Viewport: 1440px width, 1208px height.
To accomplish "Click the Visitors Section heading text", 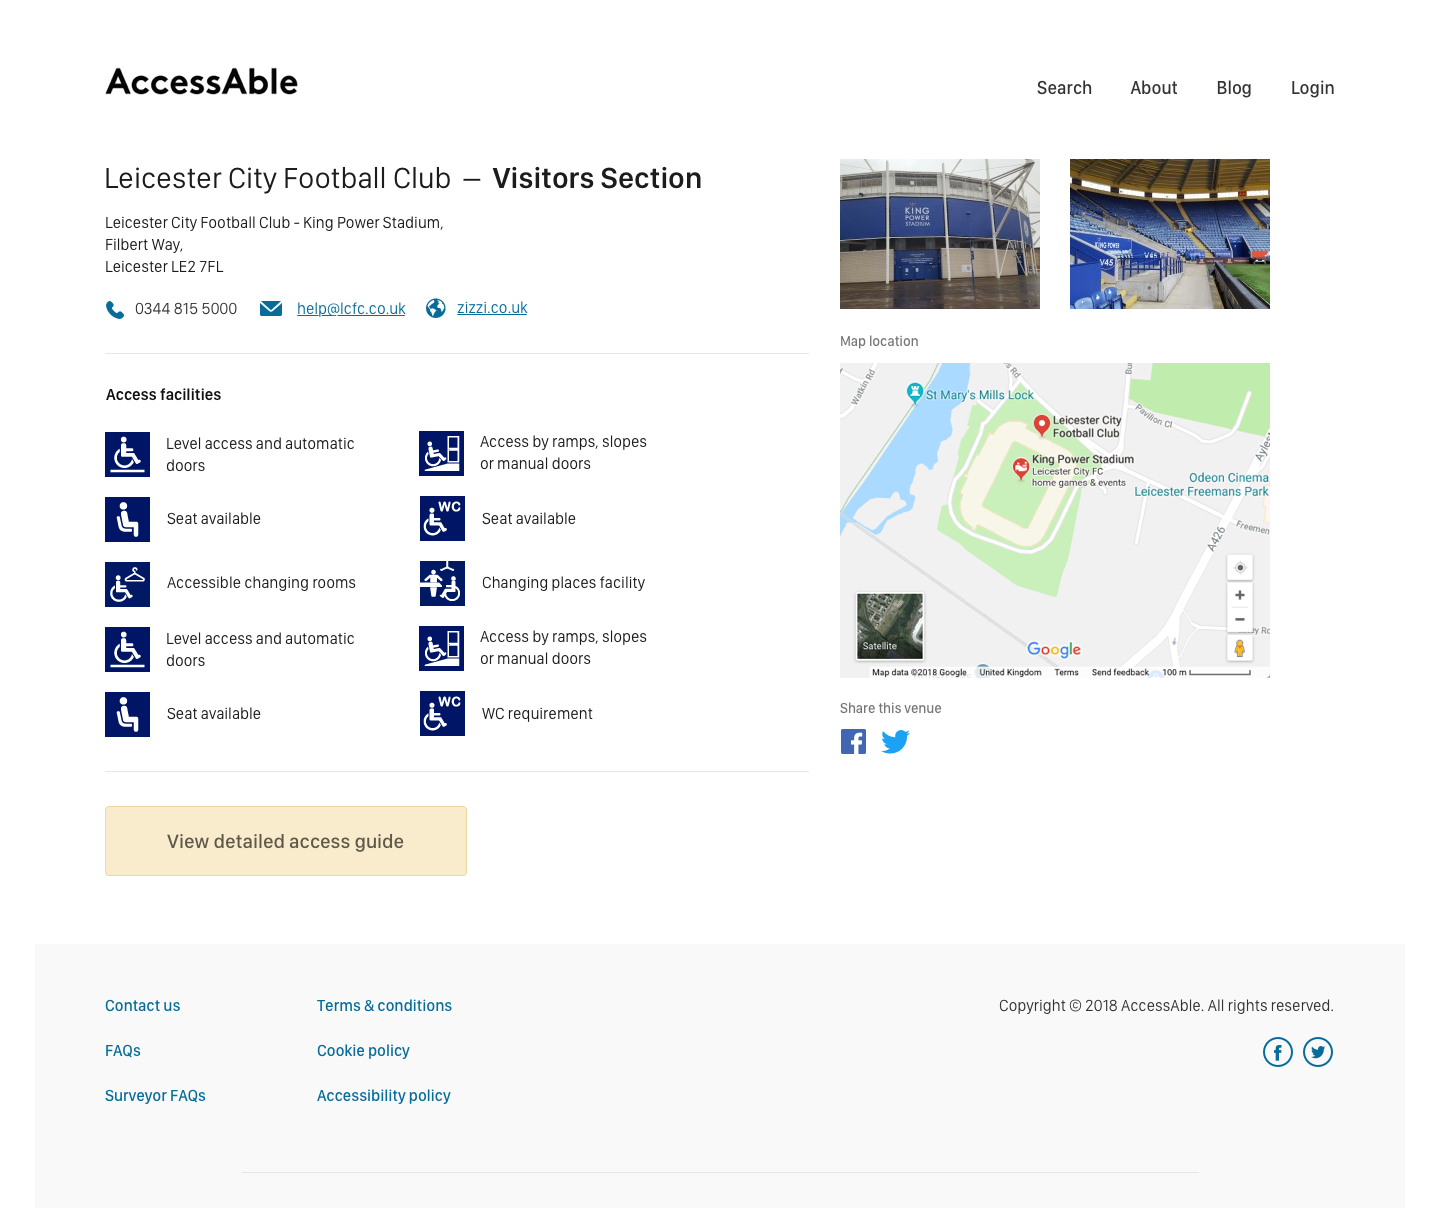I will click(x=597, y=178).
